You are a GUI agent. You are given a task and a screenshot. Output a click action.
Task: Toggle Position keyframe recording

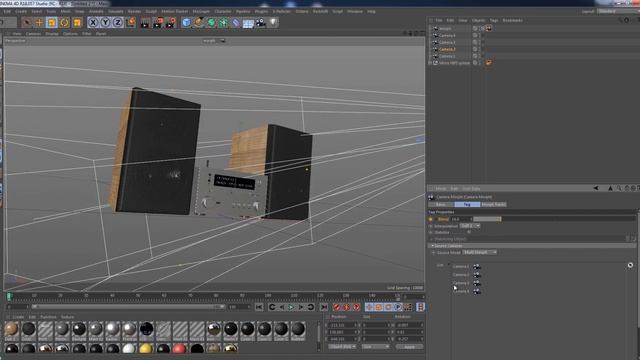pyautogui.click(x=369, y=307)
